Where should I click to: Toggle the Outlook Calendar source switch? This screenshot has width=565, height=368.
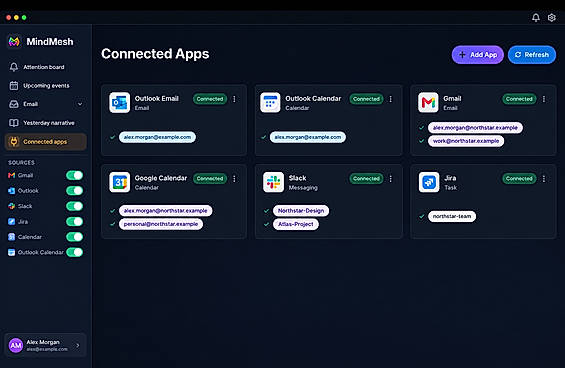click(x=75, y=252)
